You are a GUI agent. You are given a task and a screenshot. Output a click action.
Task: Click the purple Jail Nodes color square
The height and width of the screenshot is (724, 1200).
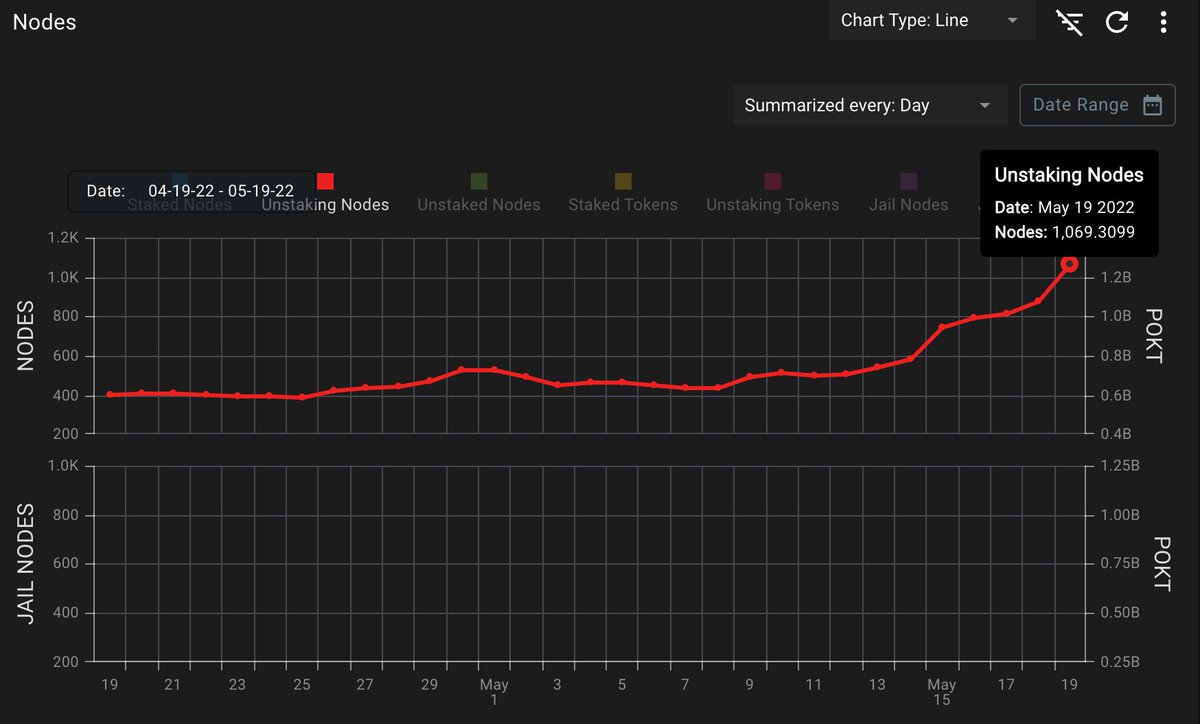point(909,181)
